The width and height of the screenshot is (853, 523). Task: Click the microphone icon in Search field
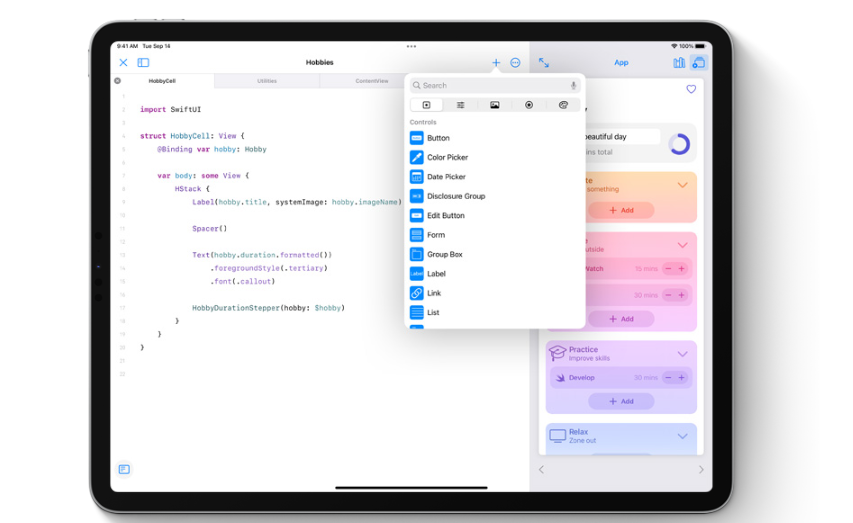pos(573,85)
